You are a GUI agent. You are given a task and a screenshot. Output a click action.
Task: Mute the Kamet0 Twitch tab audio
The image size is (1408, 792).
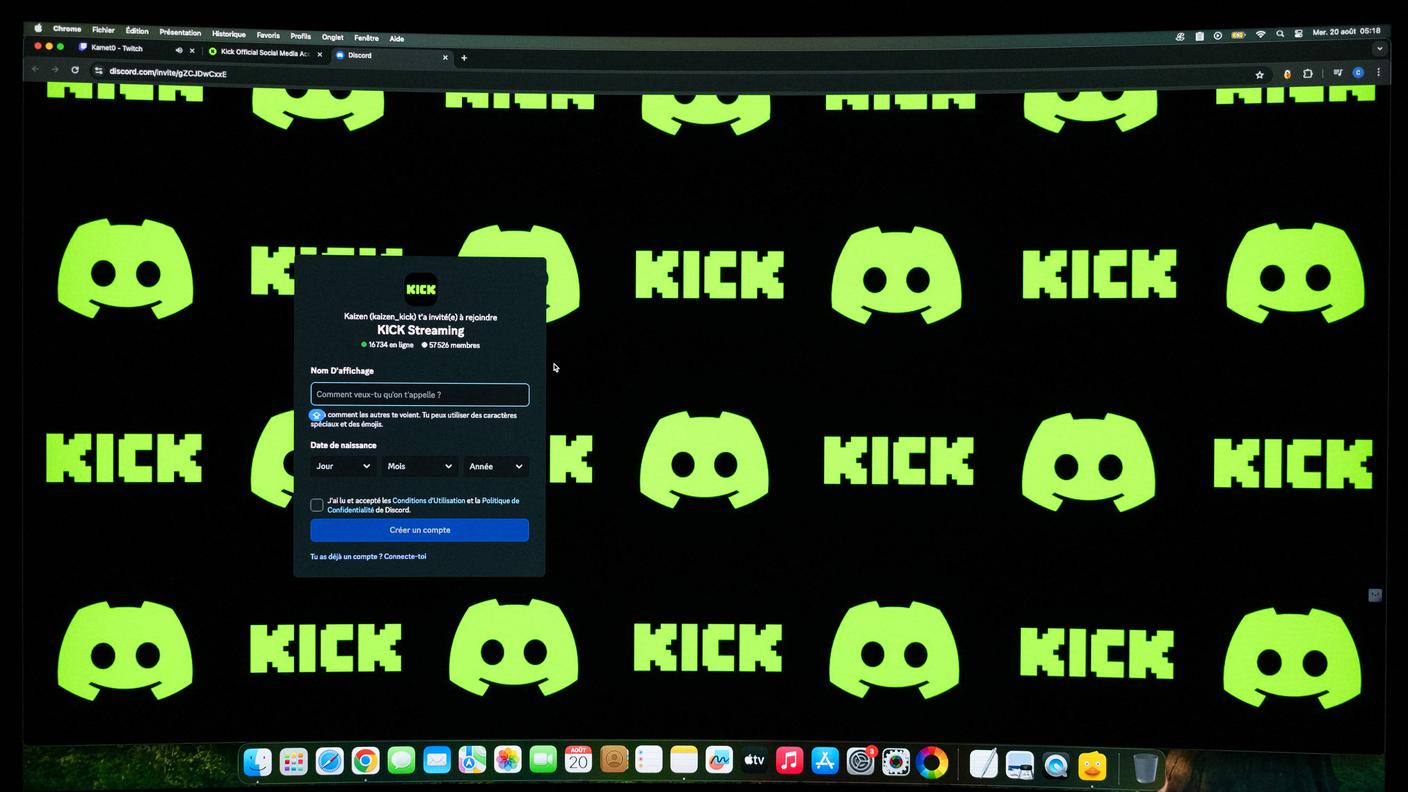pos(179,50)
